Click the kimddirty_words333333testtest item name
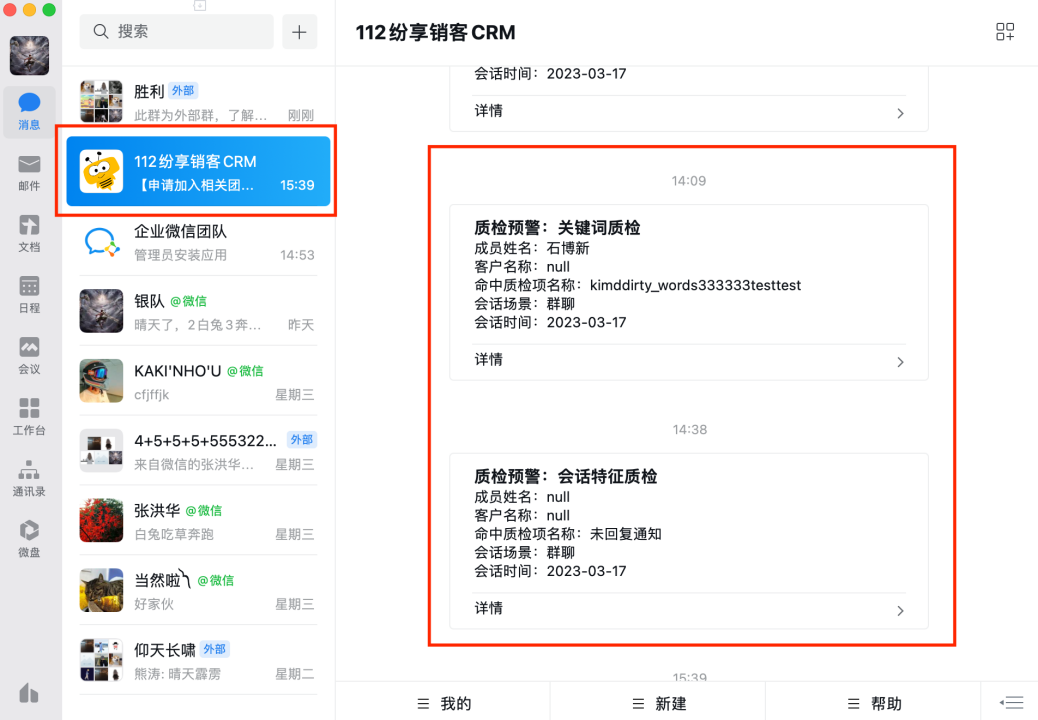This screenshot has height=720, width=1038. tap(695, 285)
